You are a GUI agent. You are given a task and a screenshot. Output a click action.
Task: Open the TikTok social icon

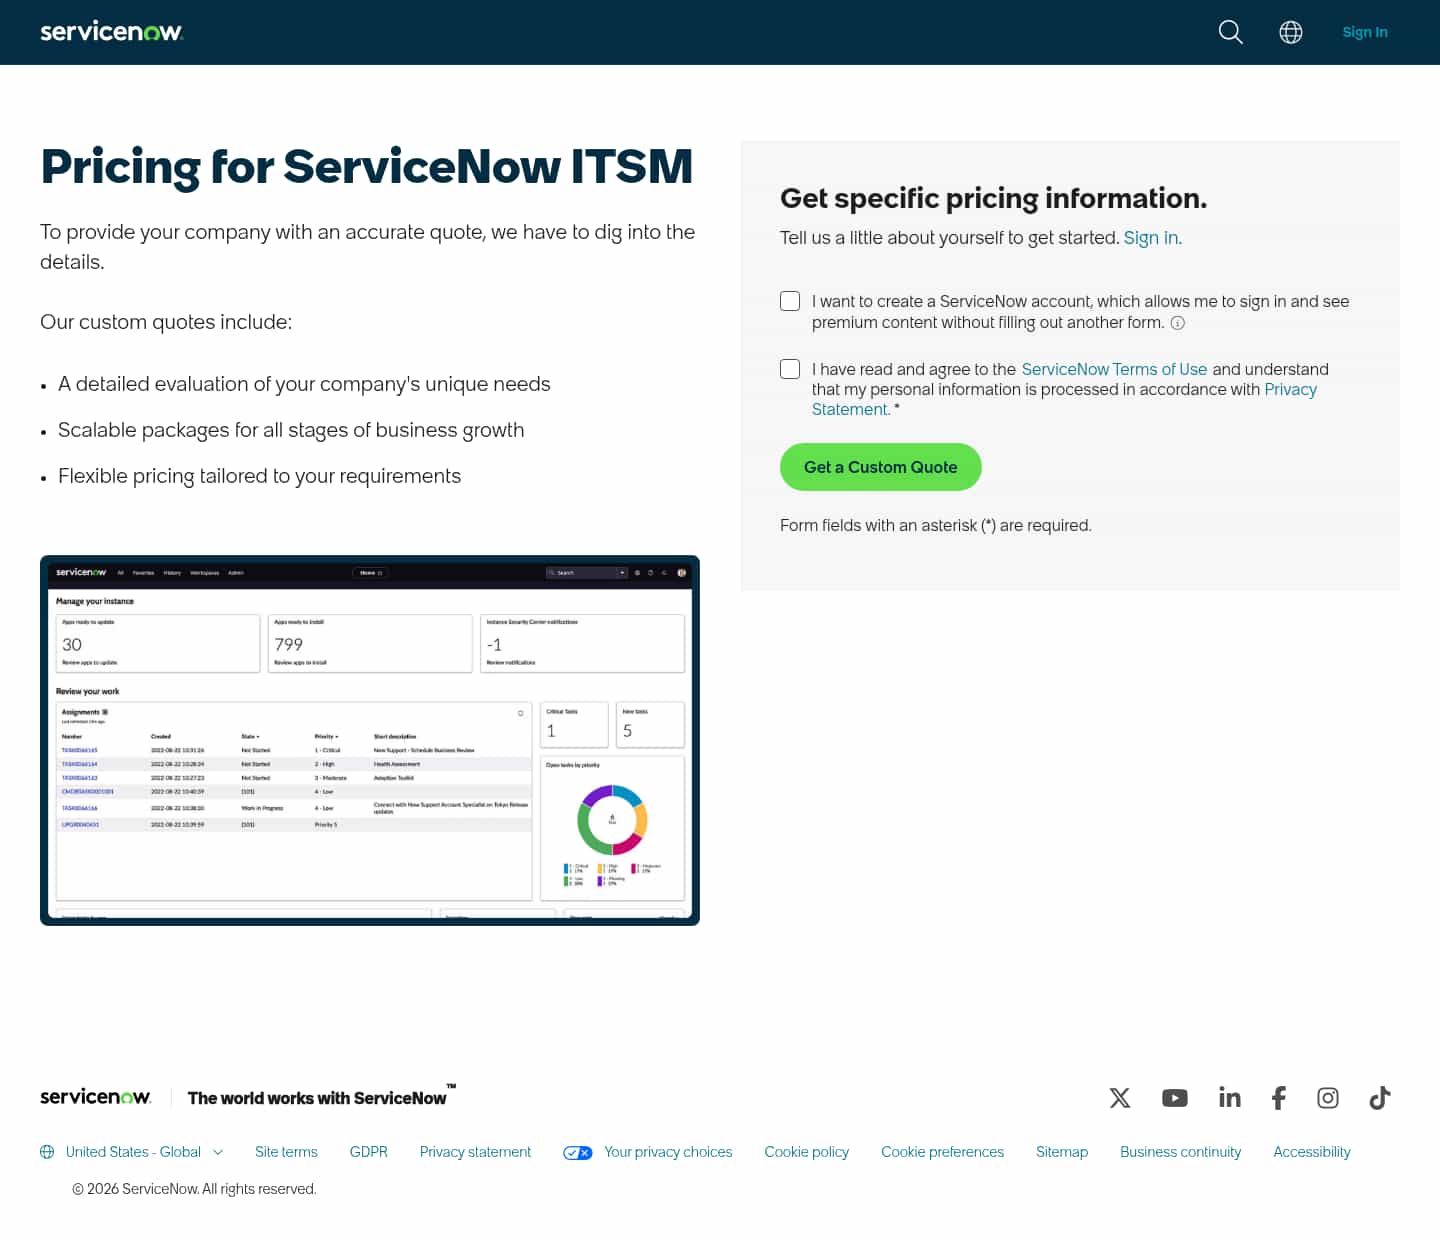tap(1380, 1098)
